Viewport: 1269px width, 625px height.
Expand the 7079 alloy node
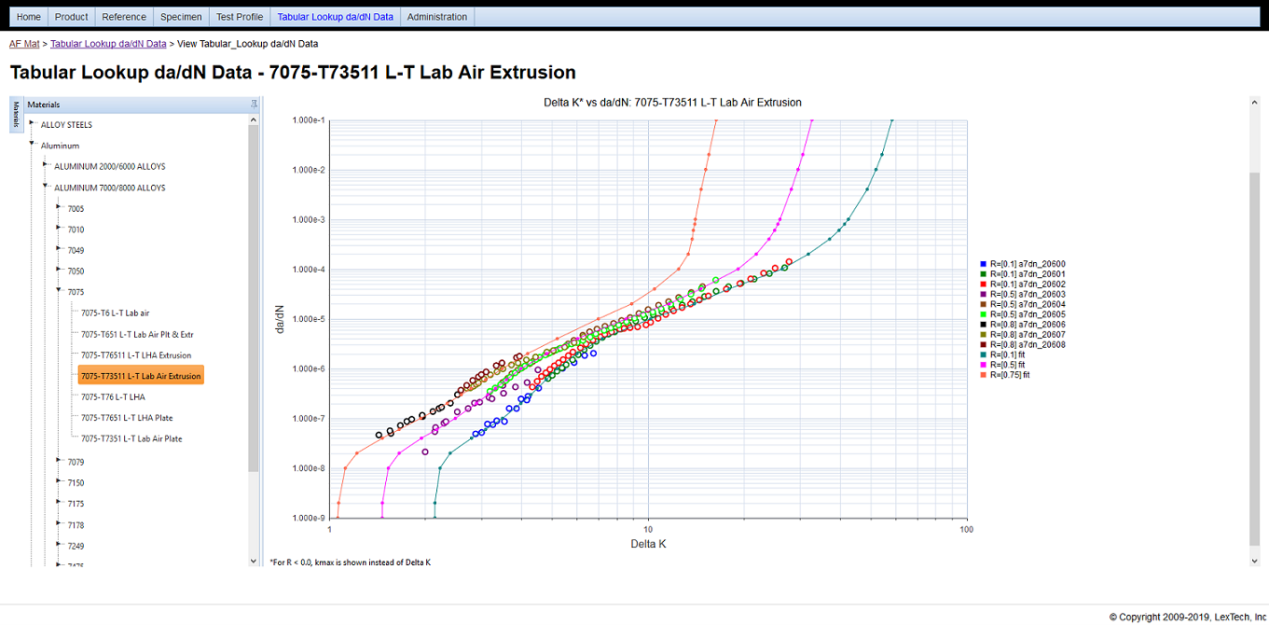tap(58, 461)
